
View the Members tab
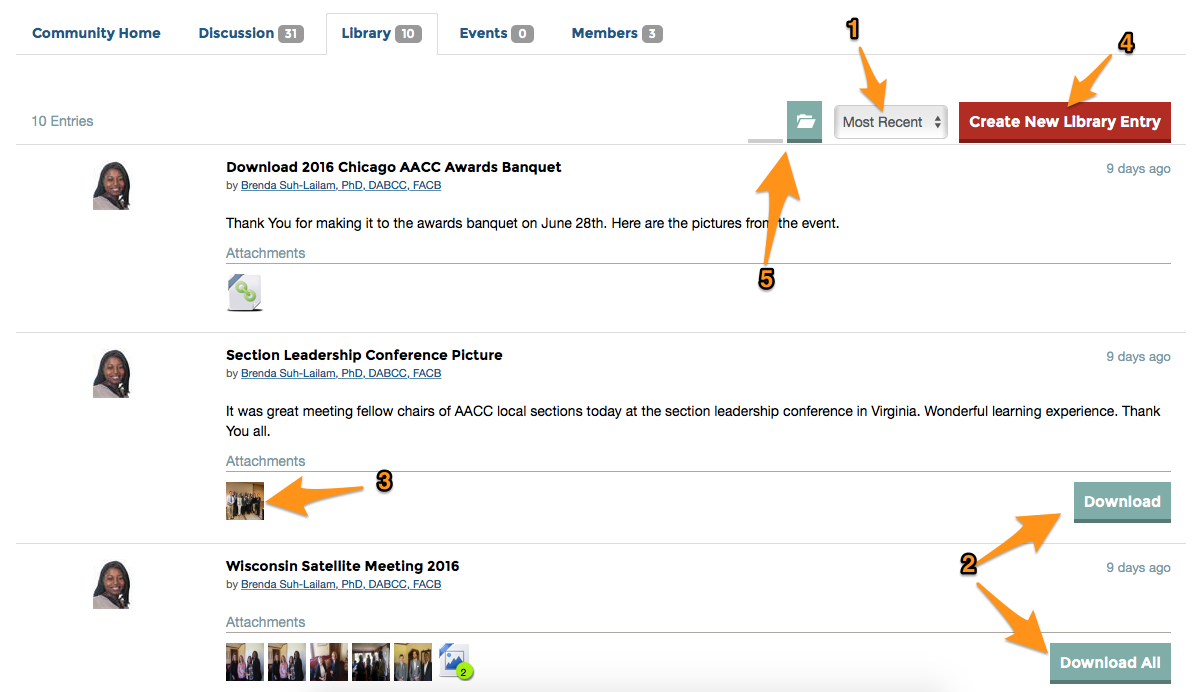pyautogui.click(x=616, y=33)
